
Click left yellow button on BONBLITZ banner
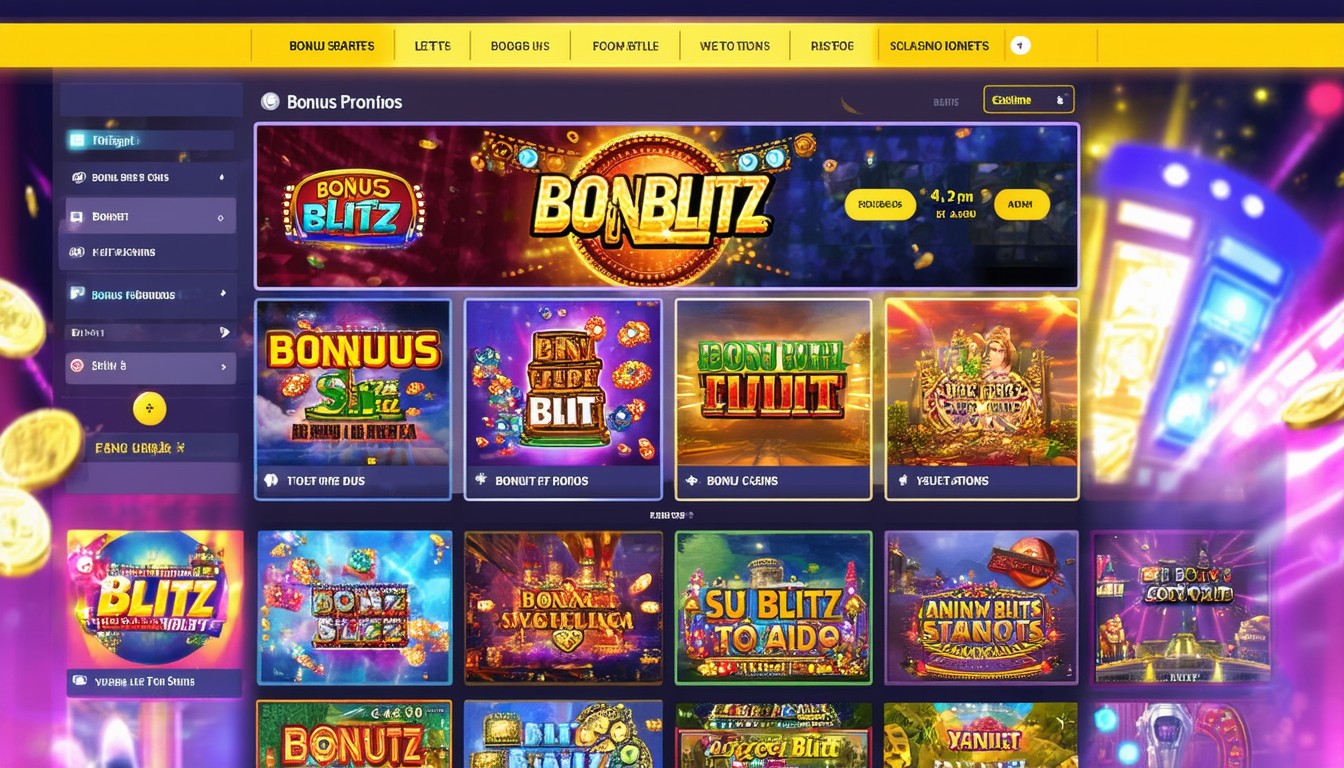880,204
